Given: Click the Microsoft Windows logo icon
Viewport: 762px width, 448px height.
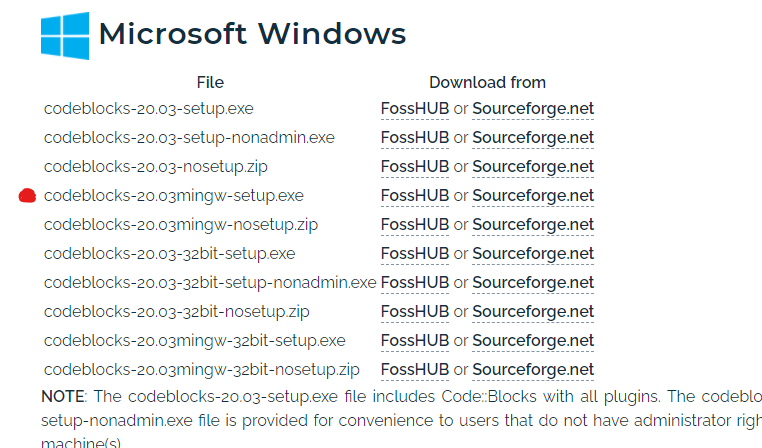Looking at the screenshot, I should 65,35.
